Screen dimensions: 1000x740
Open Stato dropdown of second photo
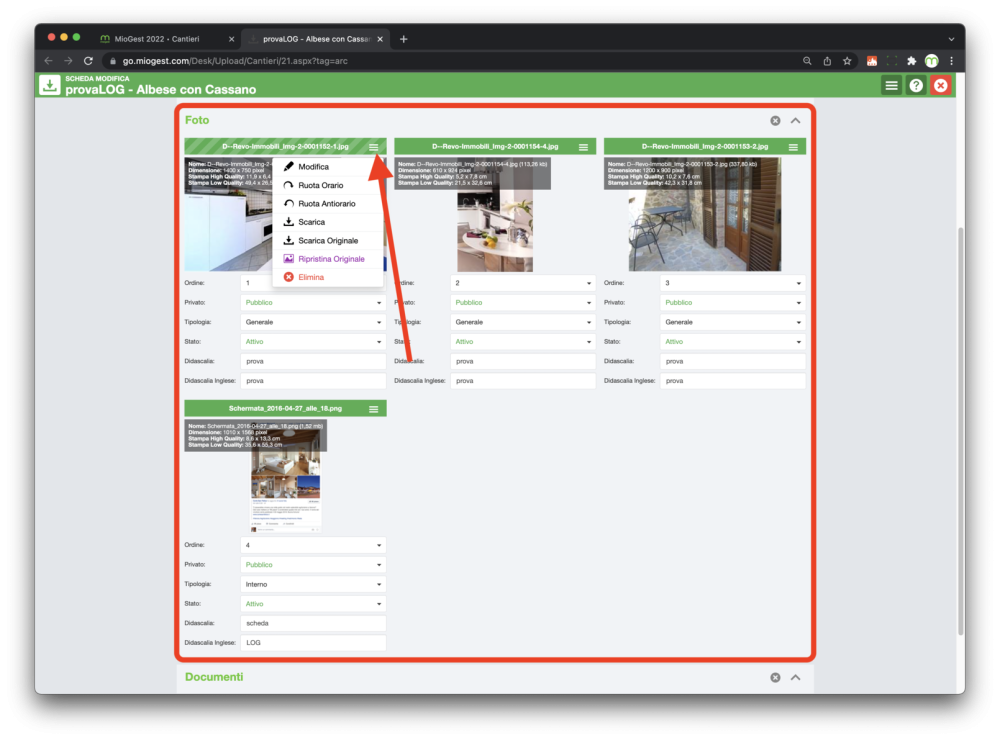point(522,342)
